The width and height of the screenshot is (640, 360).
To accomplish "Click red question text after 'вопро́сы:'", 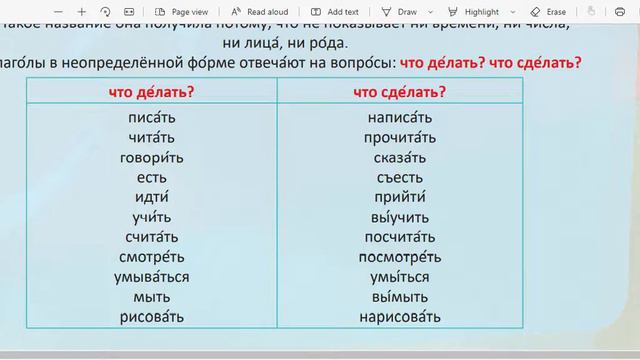I will [491, 63].
